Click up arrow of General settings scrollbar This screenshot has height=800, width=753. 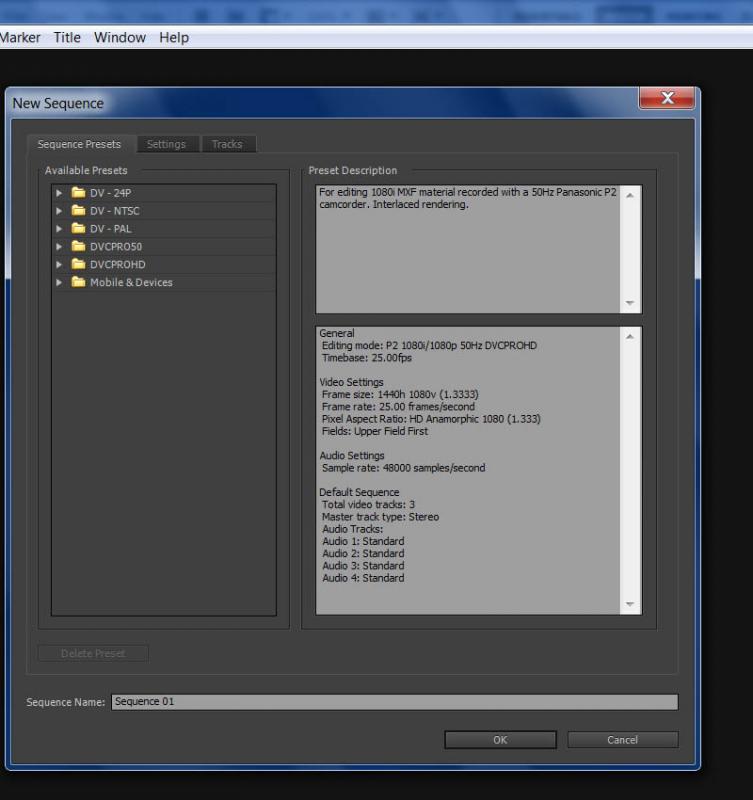[631, 337]
